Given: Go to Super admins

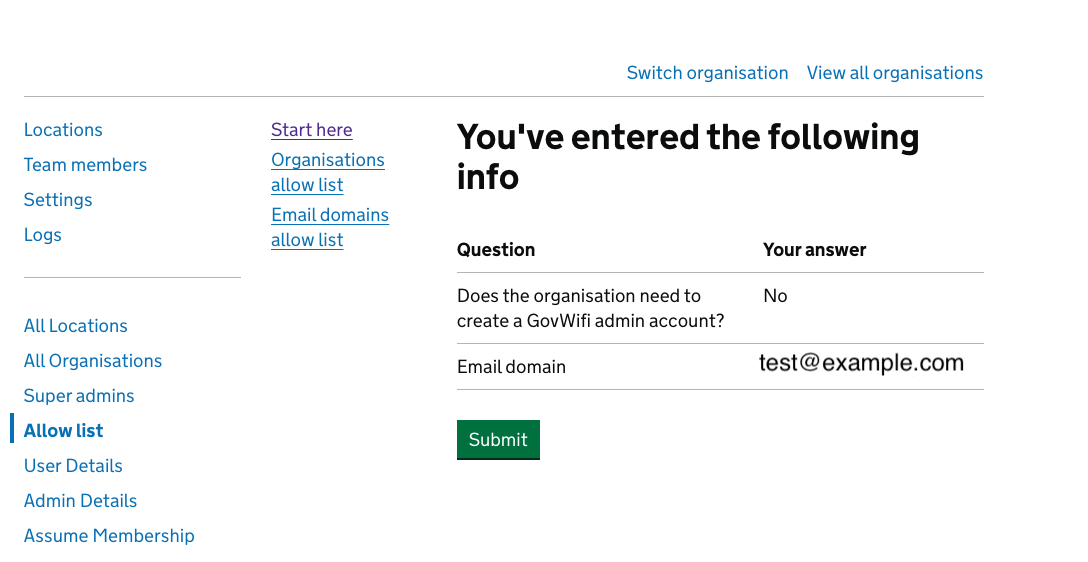Looking at the screenshot, I should click(x=79, y=396).
